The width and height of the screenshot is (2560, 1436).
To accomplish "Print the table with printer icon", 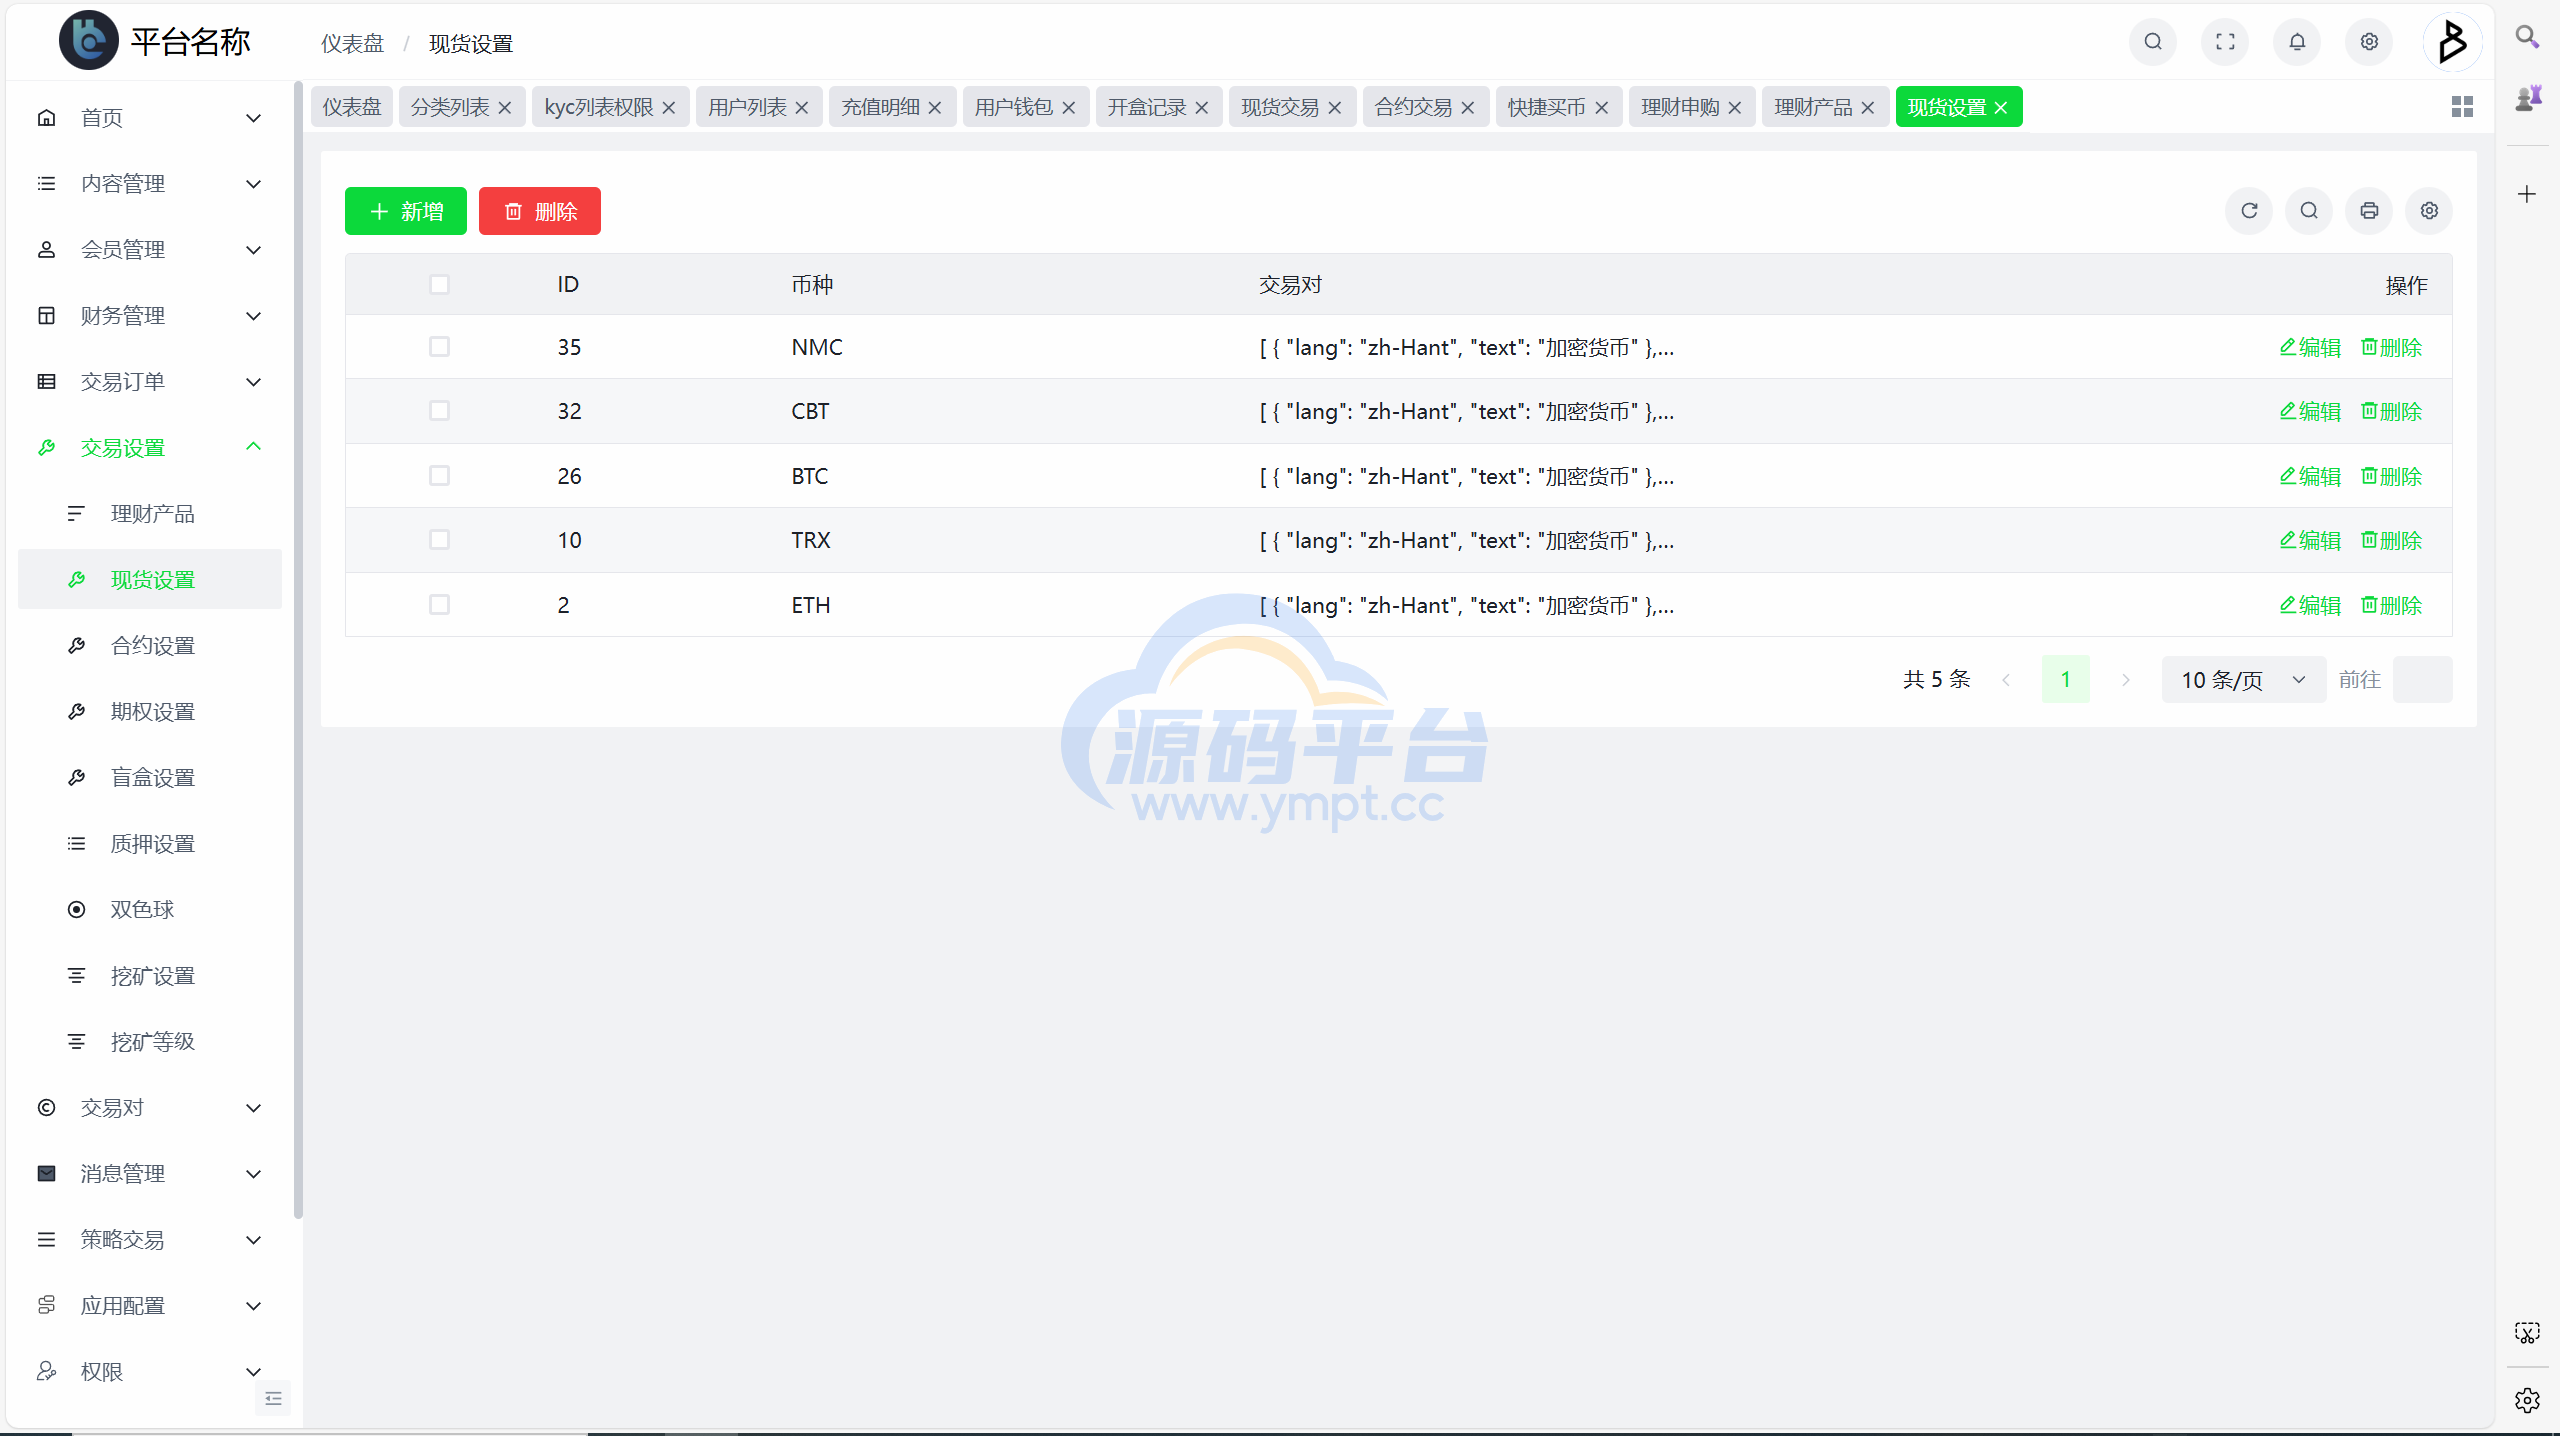I will point(2369,211).
